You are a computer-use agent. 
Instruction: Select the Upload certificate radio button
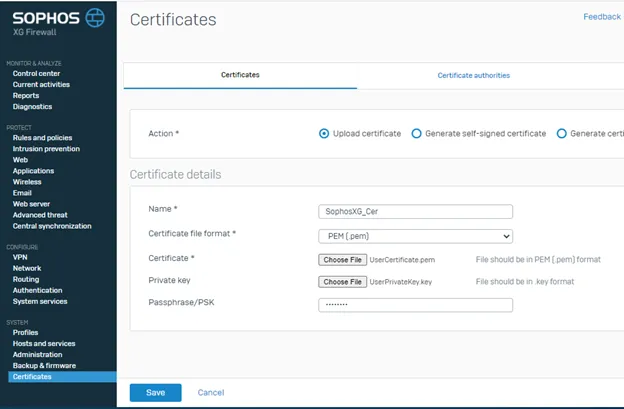point(324,133)
